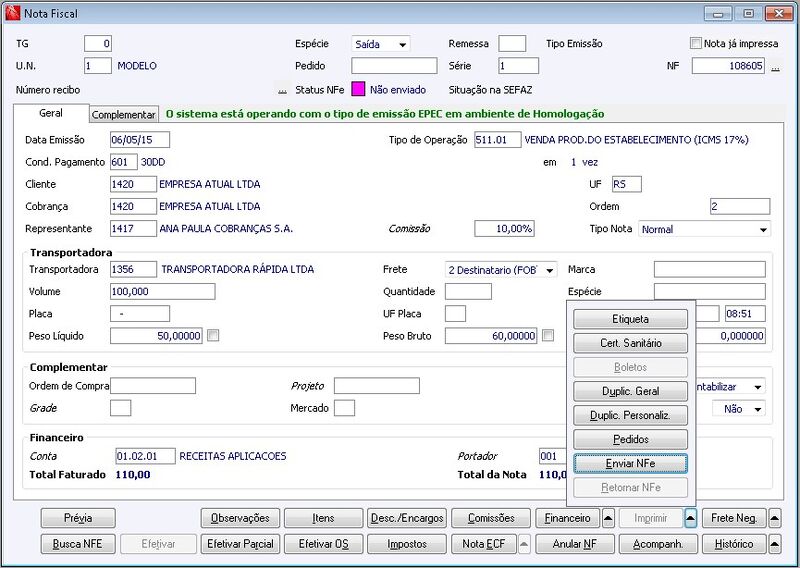Viewport: 800px width, 568px height.
Task: Expand the arrow beside Nota ECF button
Action: (x=524, y=545)
